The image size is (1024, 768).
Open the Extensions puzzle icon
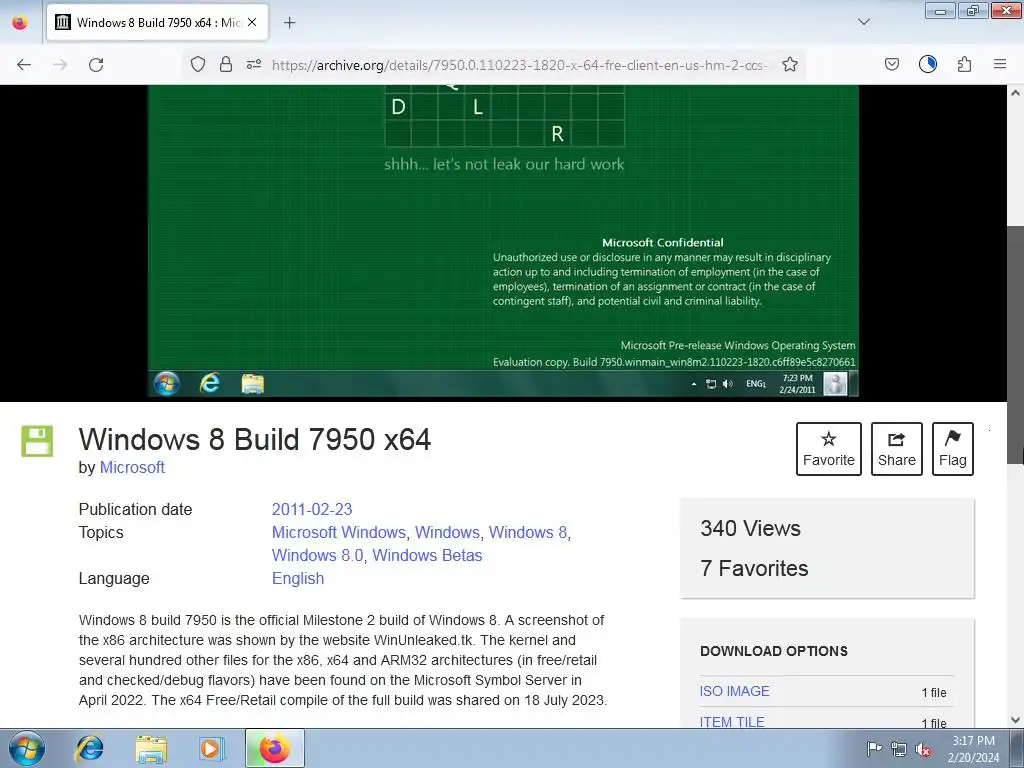point(964,64)
